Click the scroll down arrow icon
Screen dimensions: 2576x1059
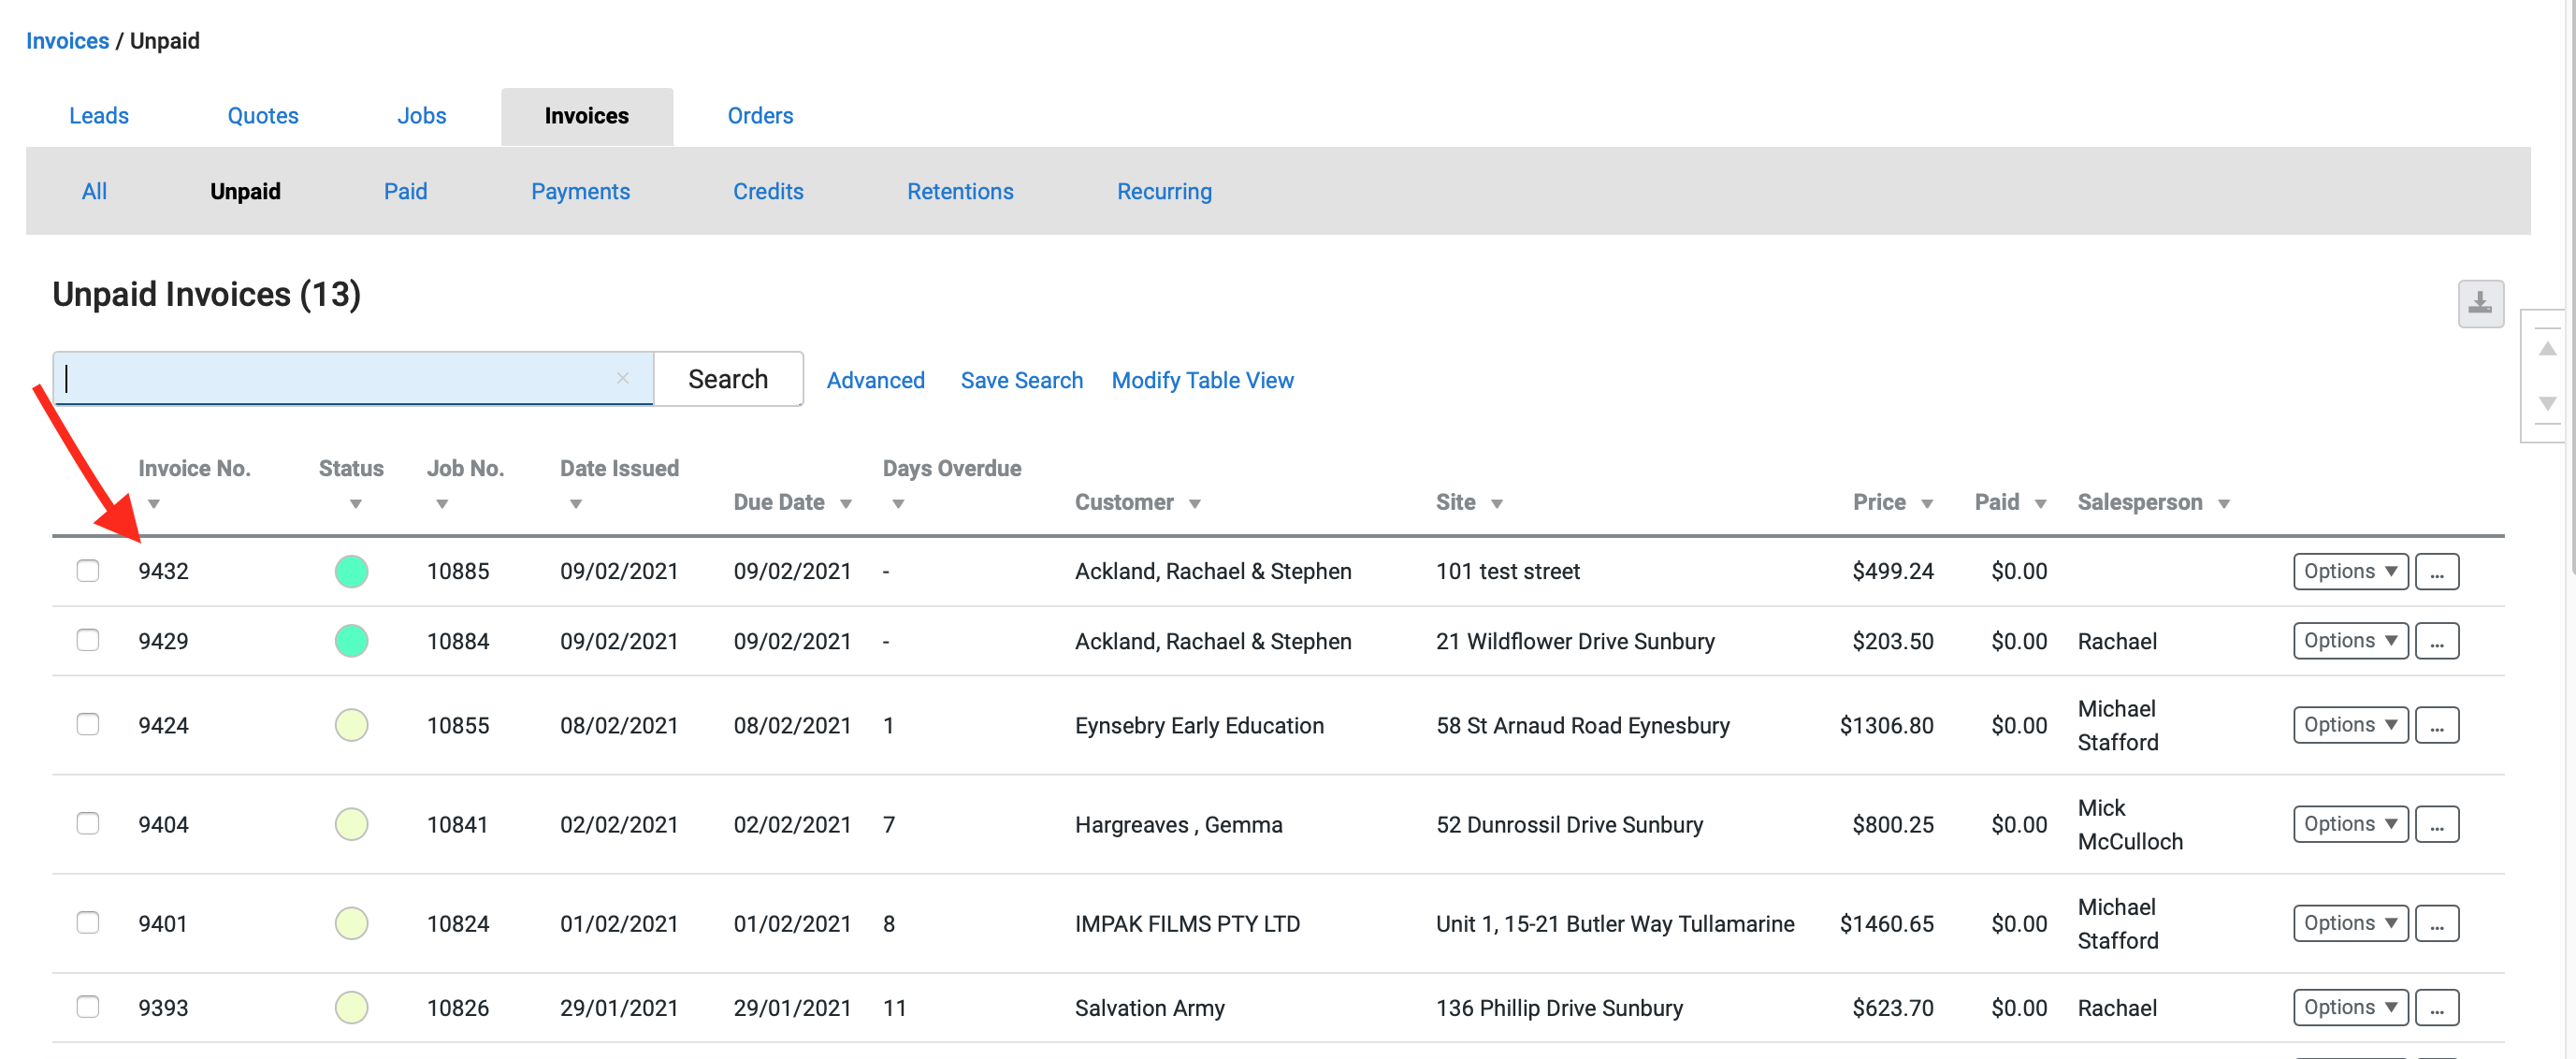(2547, 403)
